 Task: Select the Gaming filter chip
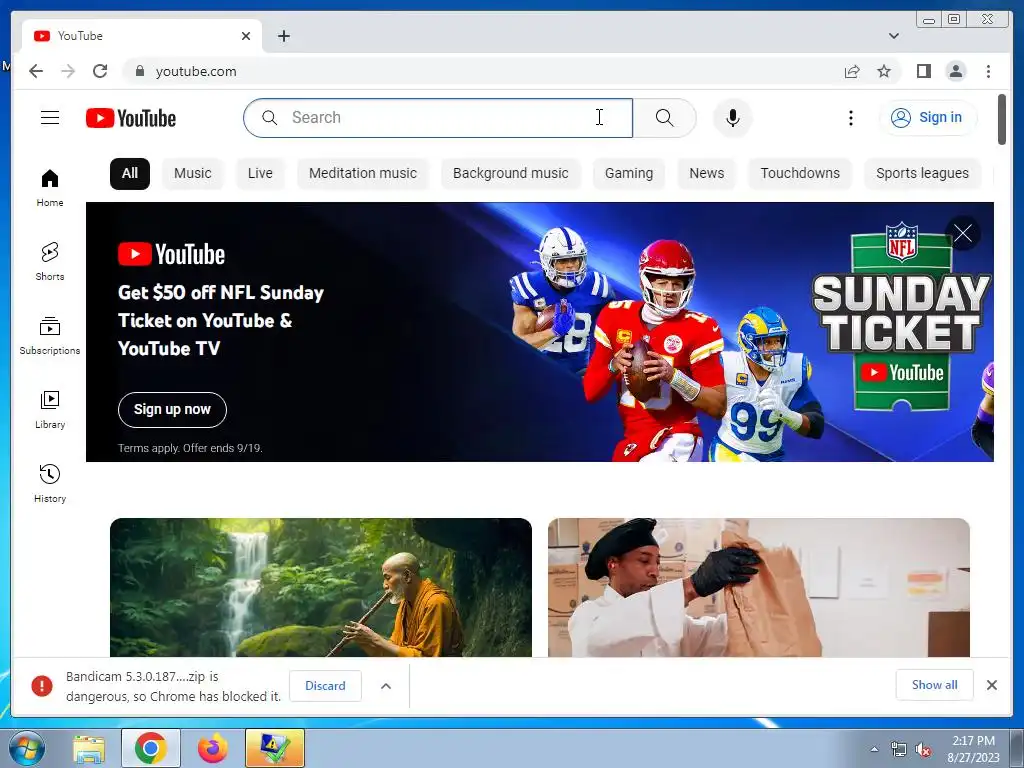pyautogui.click(x=628, y=174)
